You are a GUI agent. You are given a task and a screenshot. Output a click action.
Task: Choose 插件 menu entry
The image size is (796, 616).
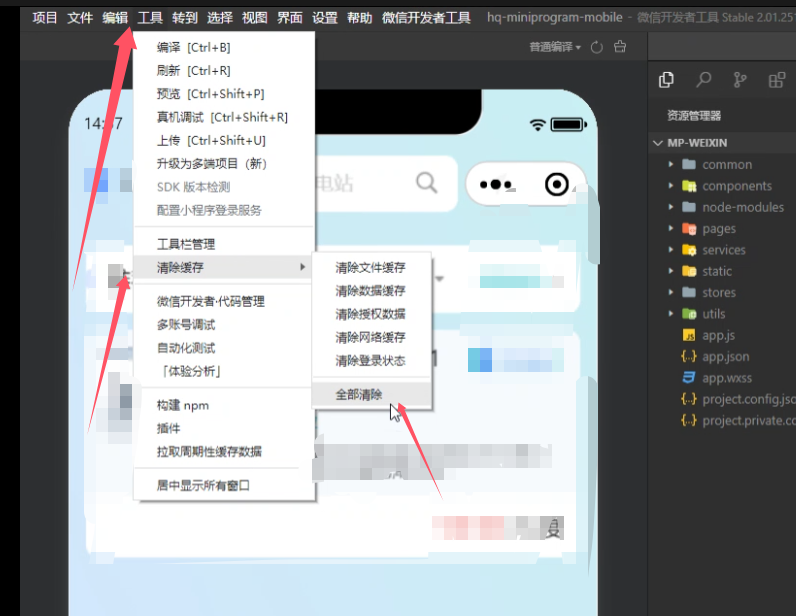224,429
